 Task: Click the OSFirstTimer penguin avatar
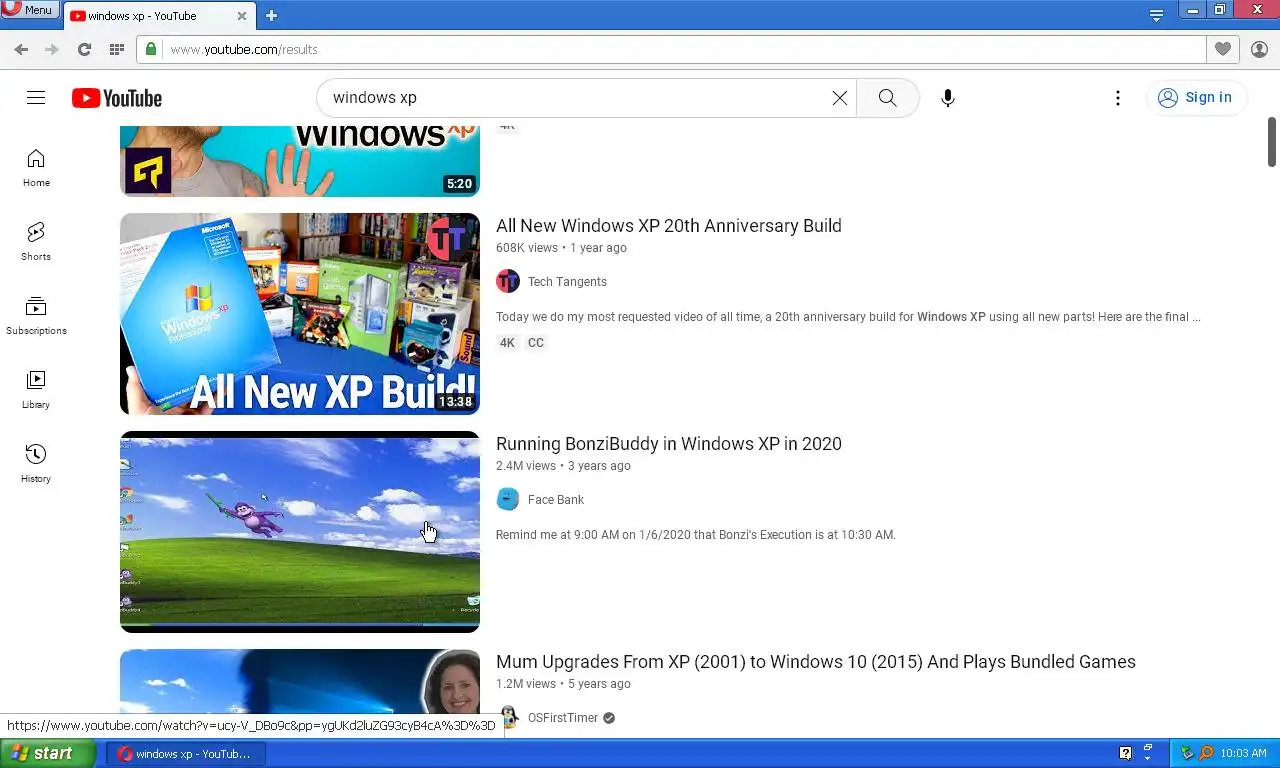(509, 717)
